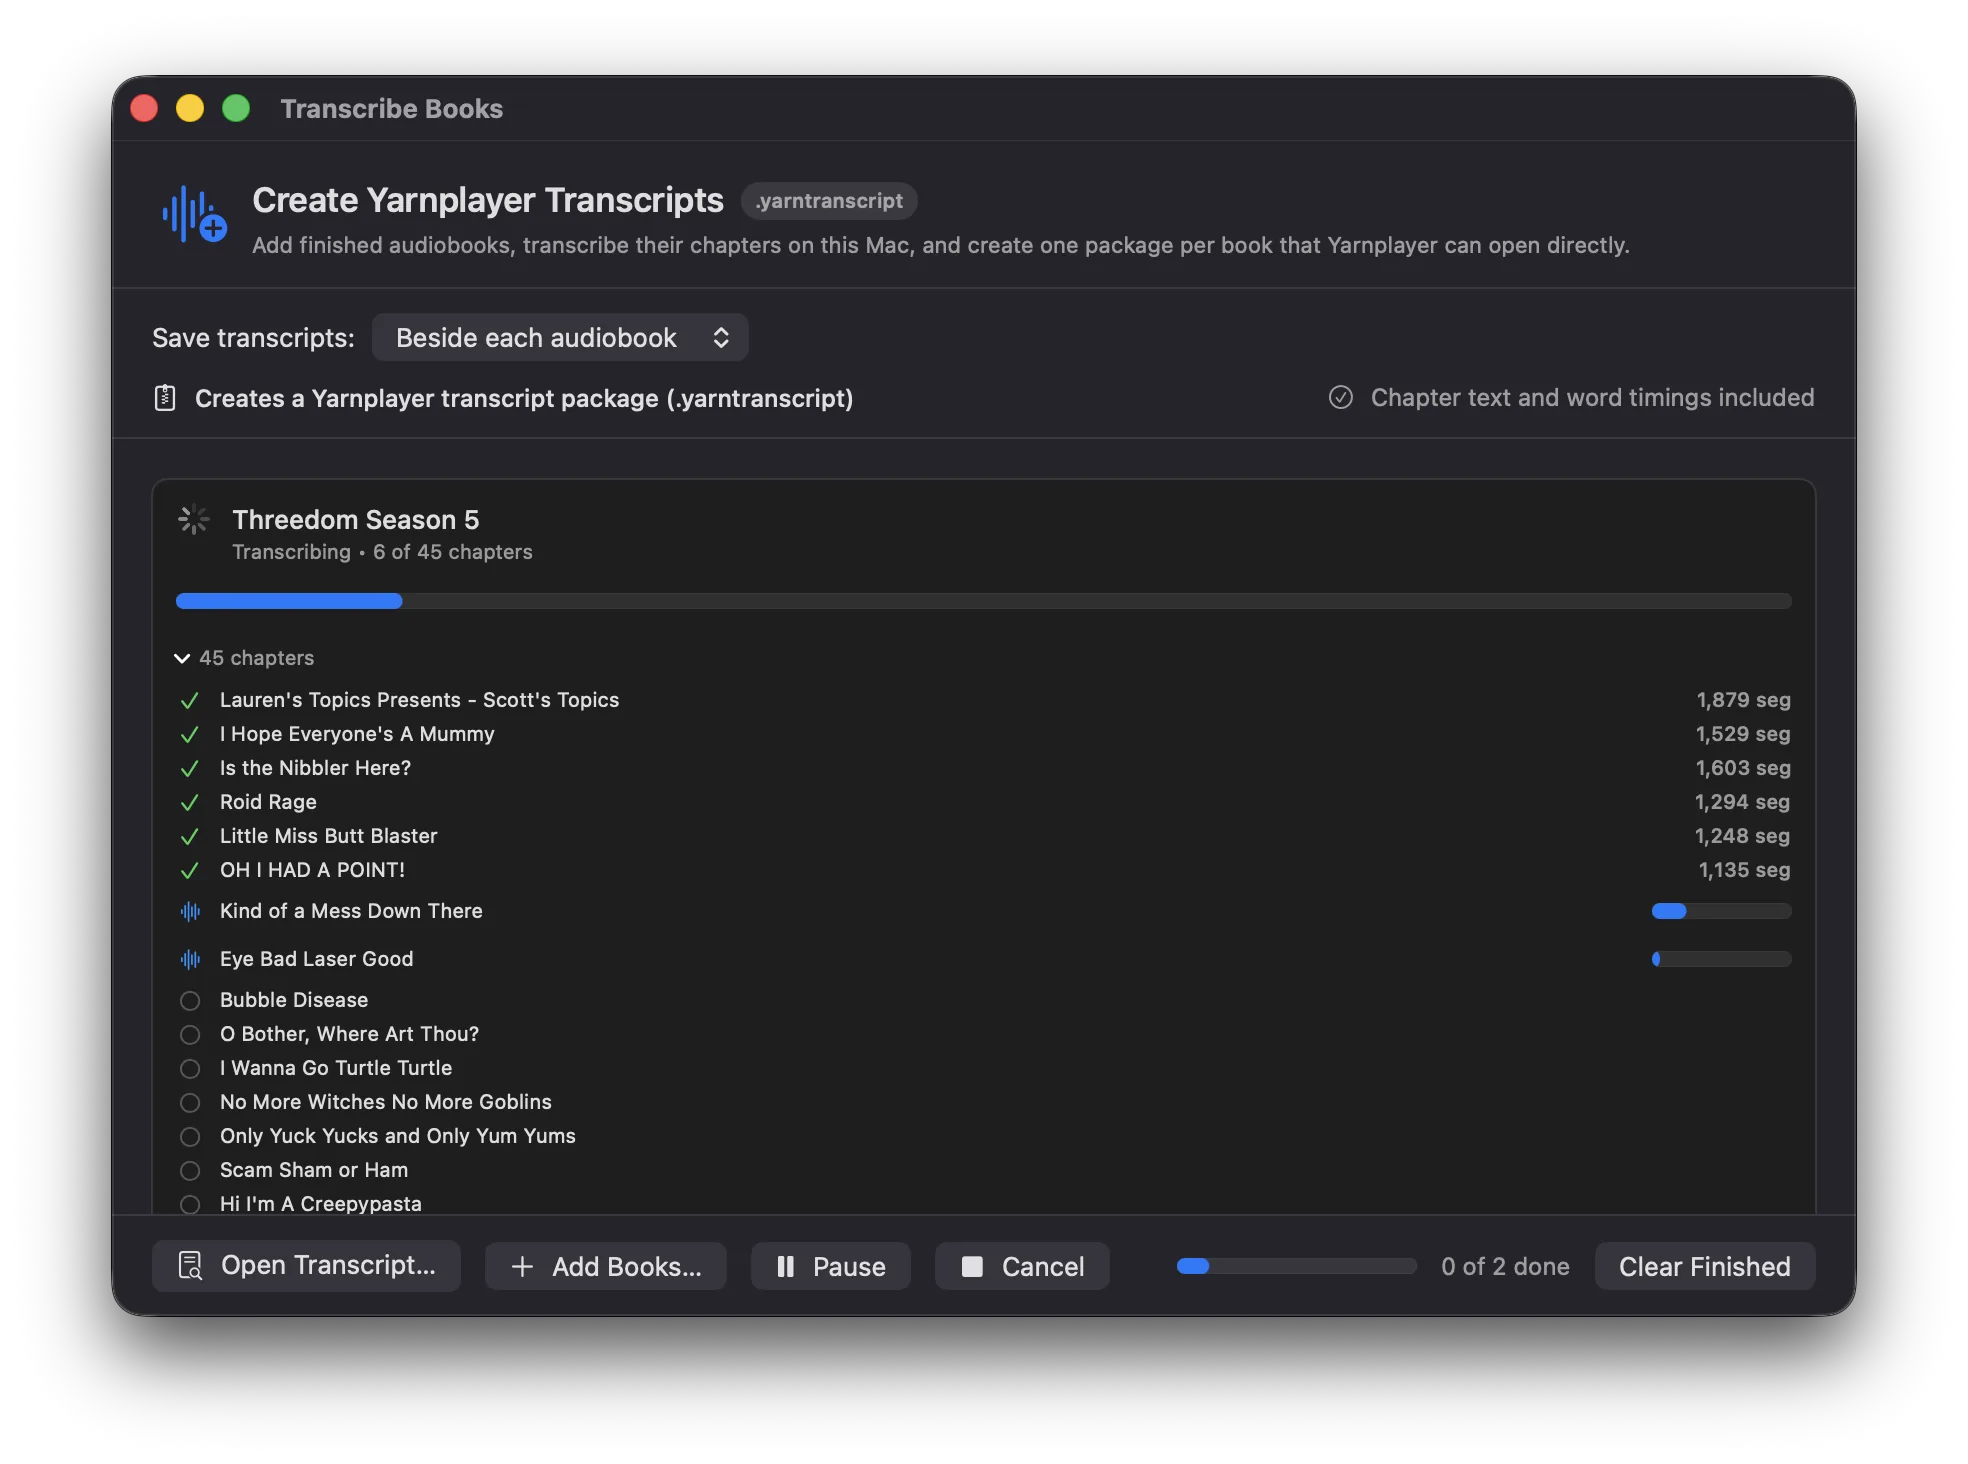Click the Create Yarnplayer Transcripts heading
Screen dimensions: 1968x1464
pos(488,200)
